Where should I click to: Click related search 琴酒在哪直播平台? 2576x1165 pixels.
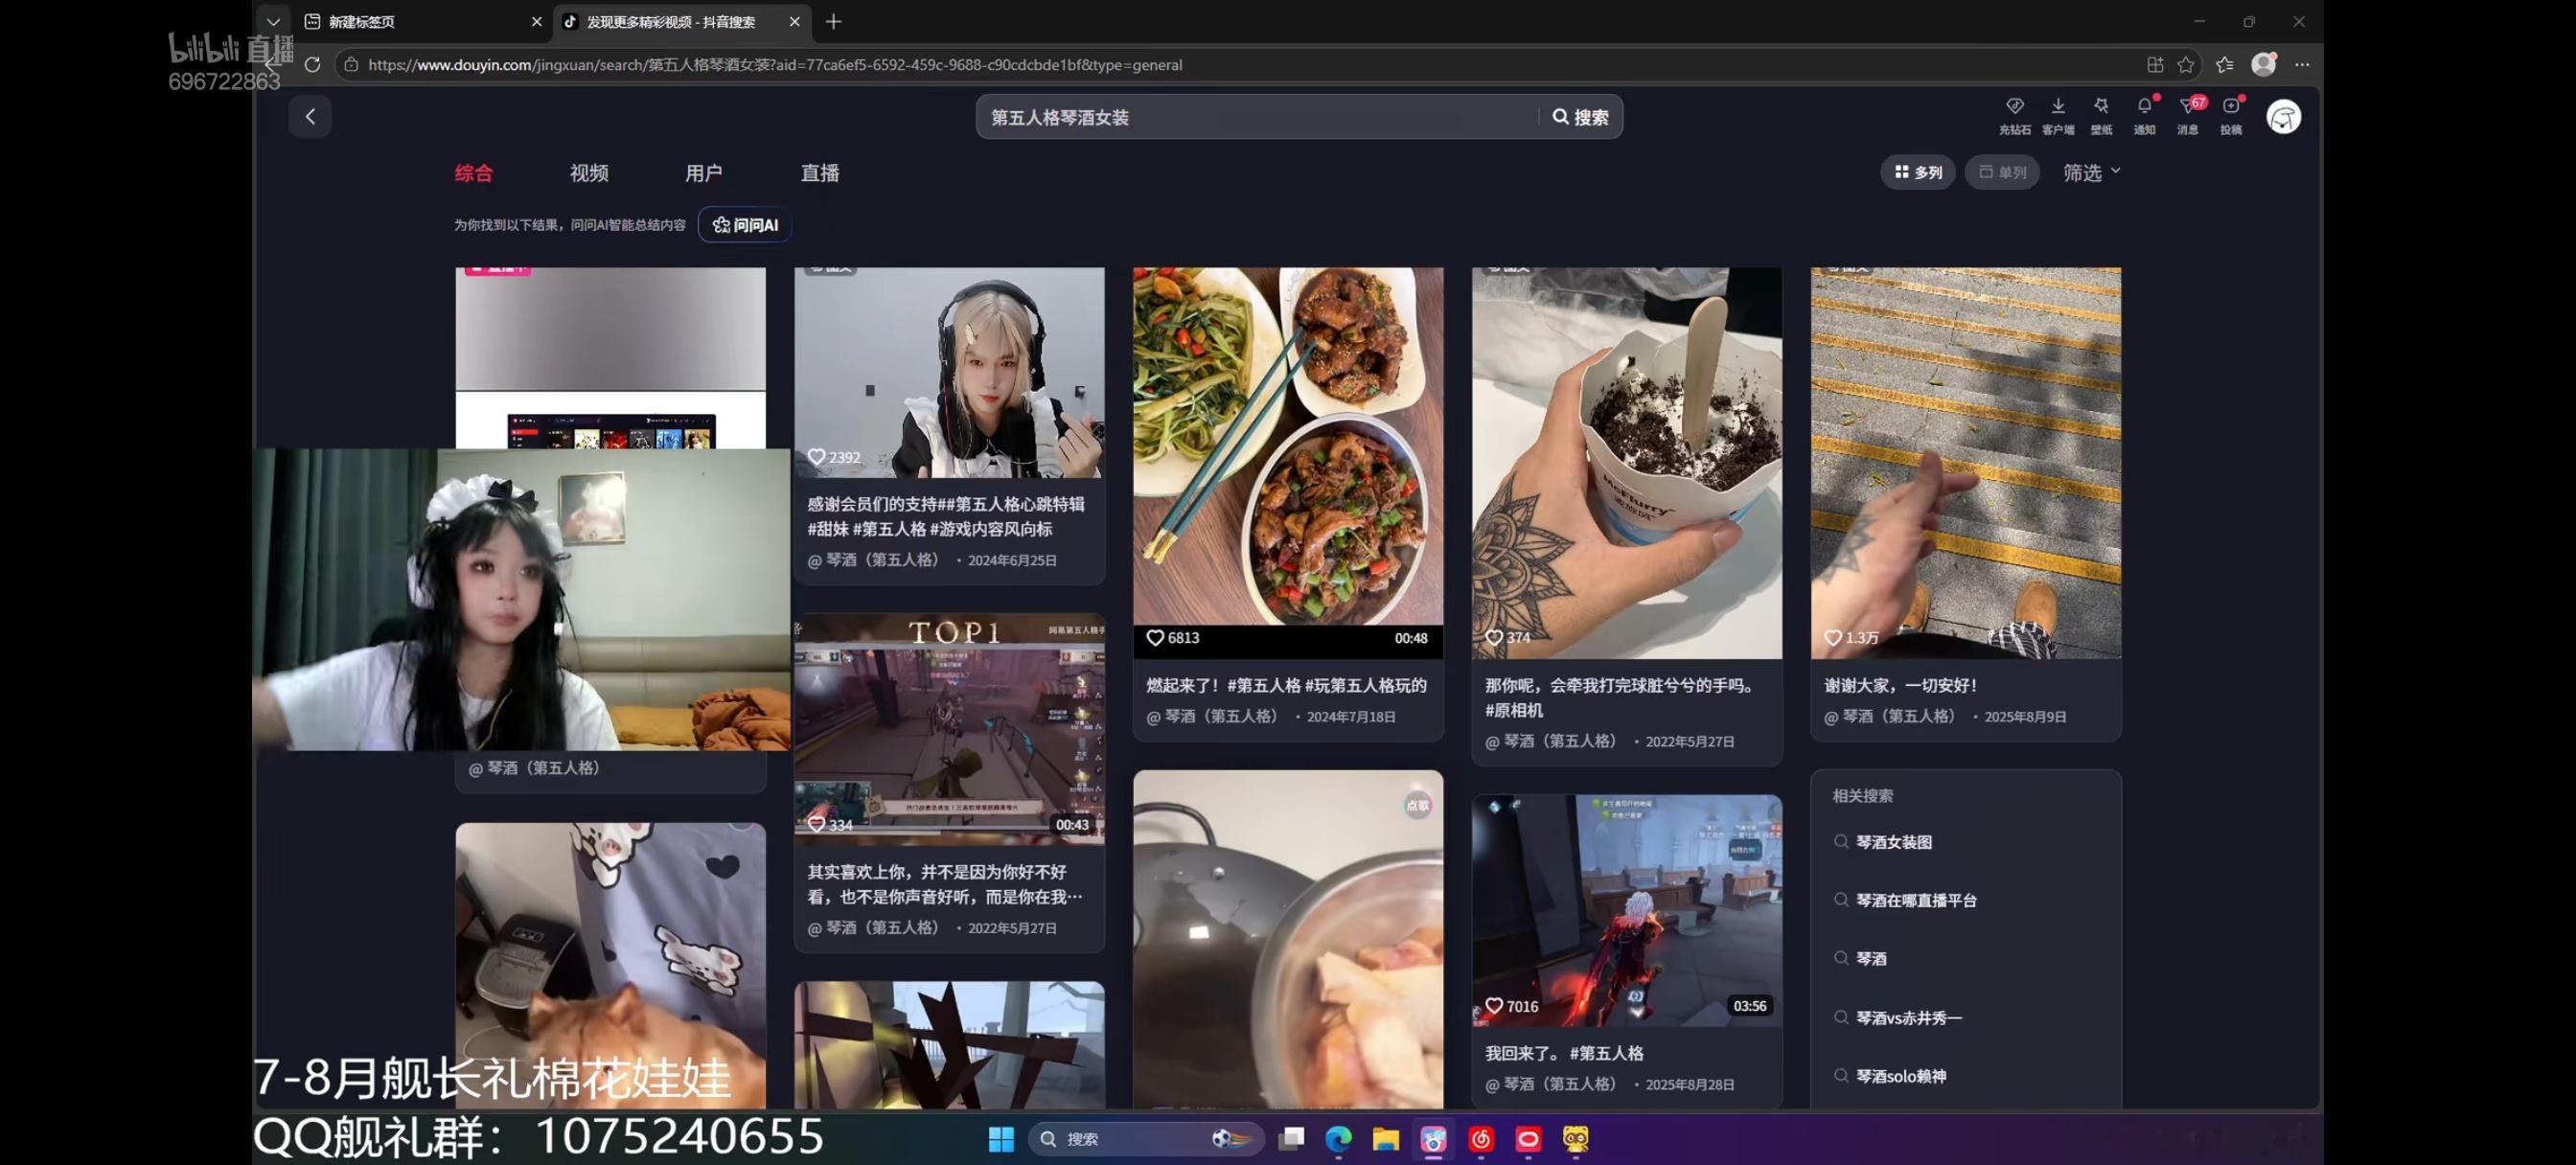(x=1915, y=900)
